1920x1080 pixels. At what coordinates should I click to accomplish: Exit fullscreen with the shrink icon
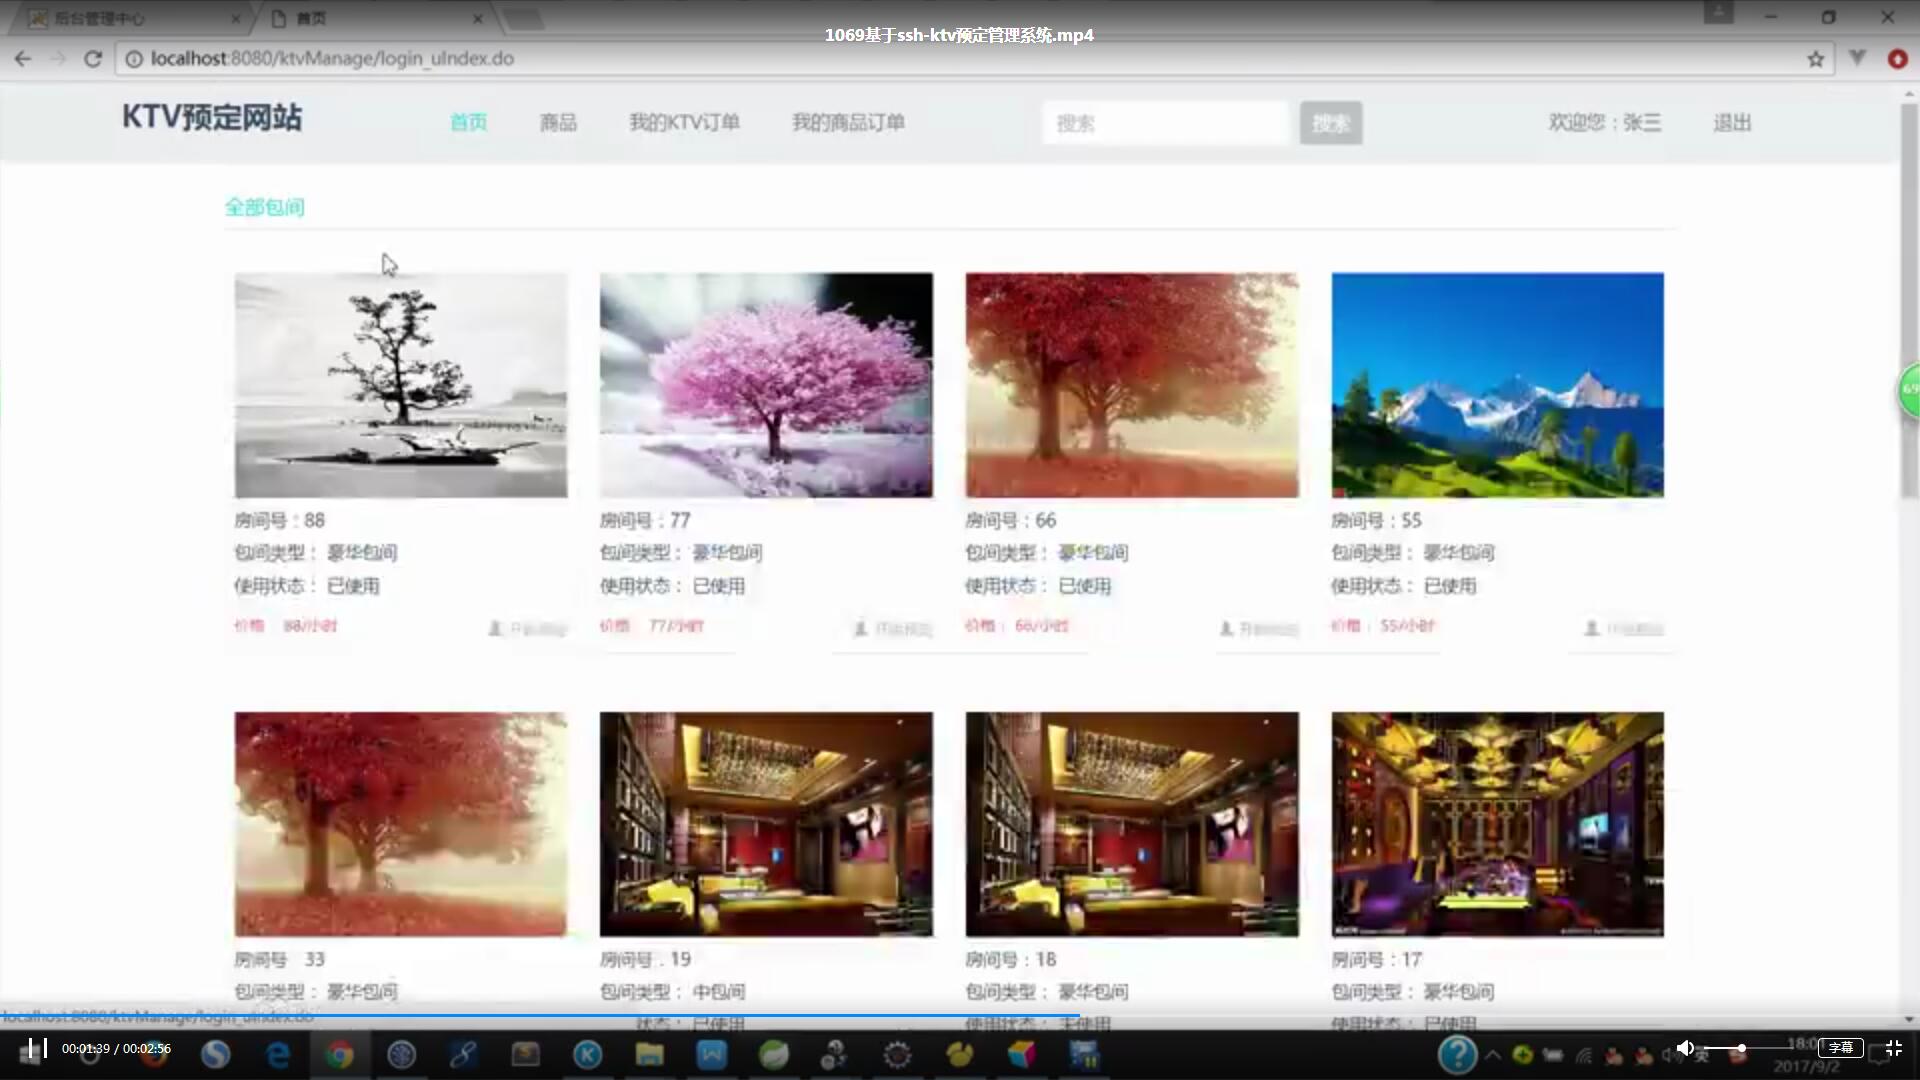click(1894, 1048)
